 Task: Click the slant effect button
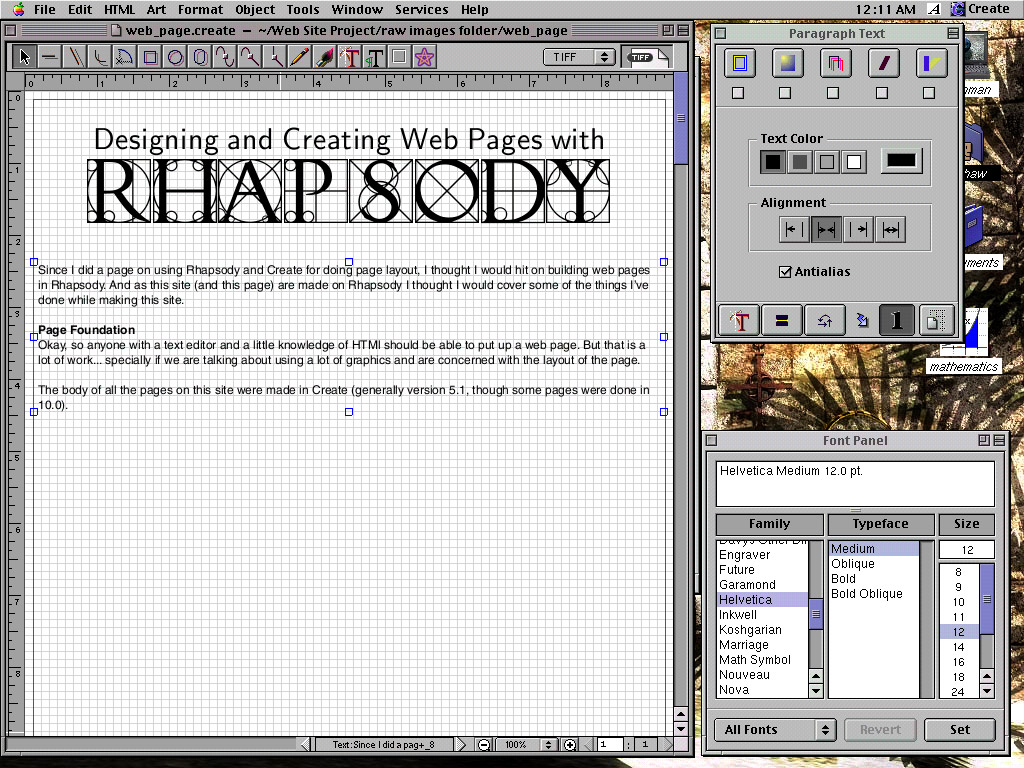[x=883, y=63]
